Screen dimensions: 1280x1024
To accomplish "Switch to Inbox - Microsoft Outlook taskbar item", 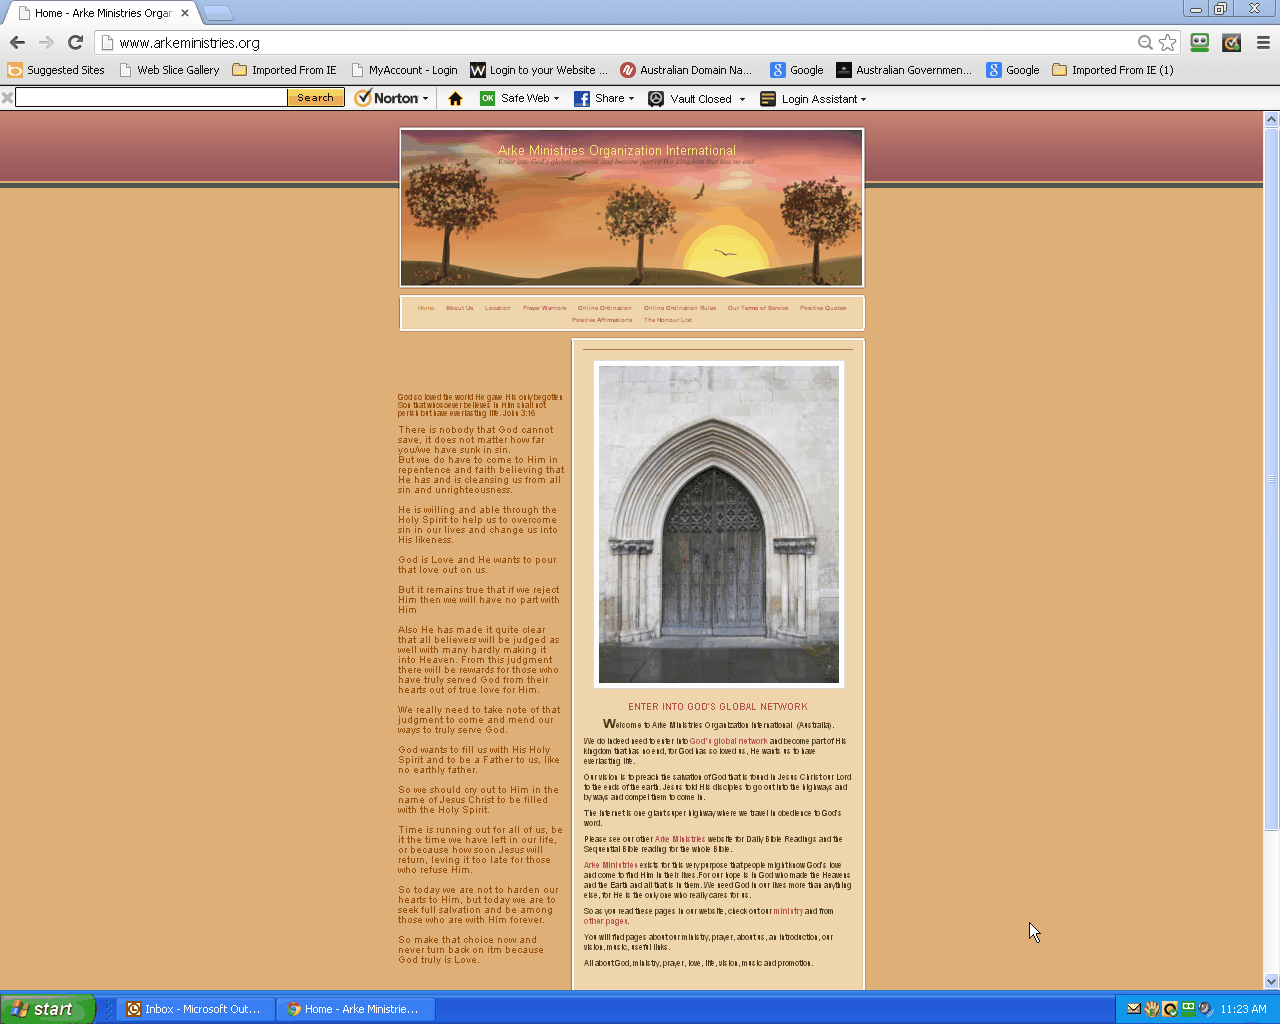I will 194,1009.
